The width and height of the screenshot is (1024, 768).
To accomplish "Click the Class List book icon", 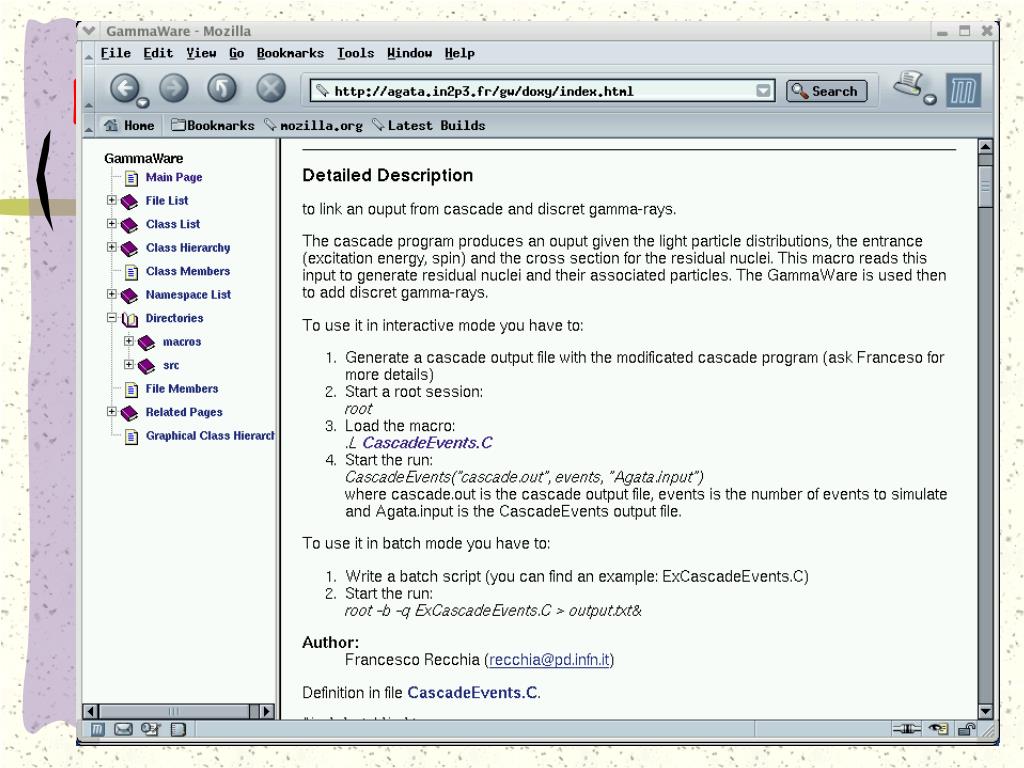I will (129, 225).
